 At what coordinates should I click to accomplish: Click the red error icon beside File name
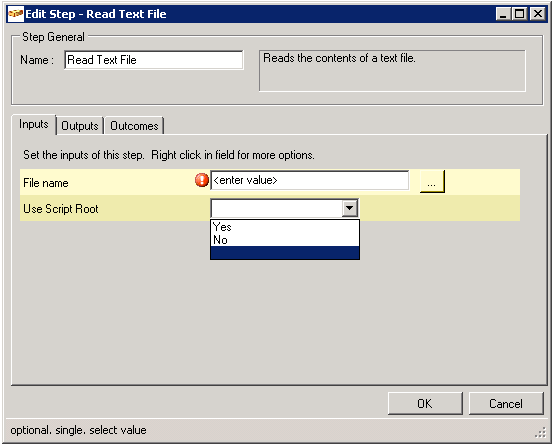point(202,180)
